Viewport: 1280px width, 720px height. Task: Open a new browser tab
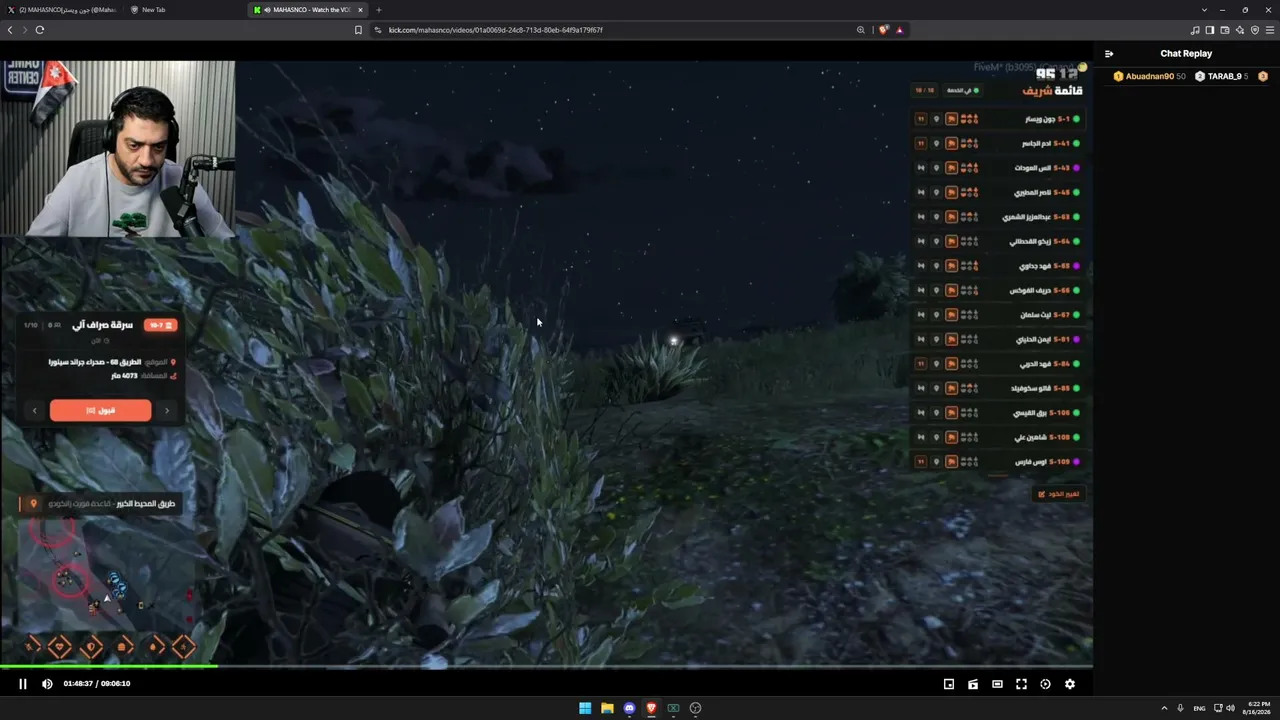click(x=379, y=10)
